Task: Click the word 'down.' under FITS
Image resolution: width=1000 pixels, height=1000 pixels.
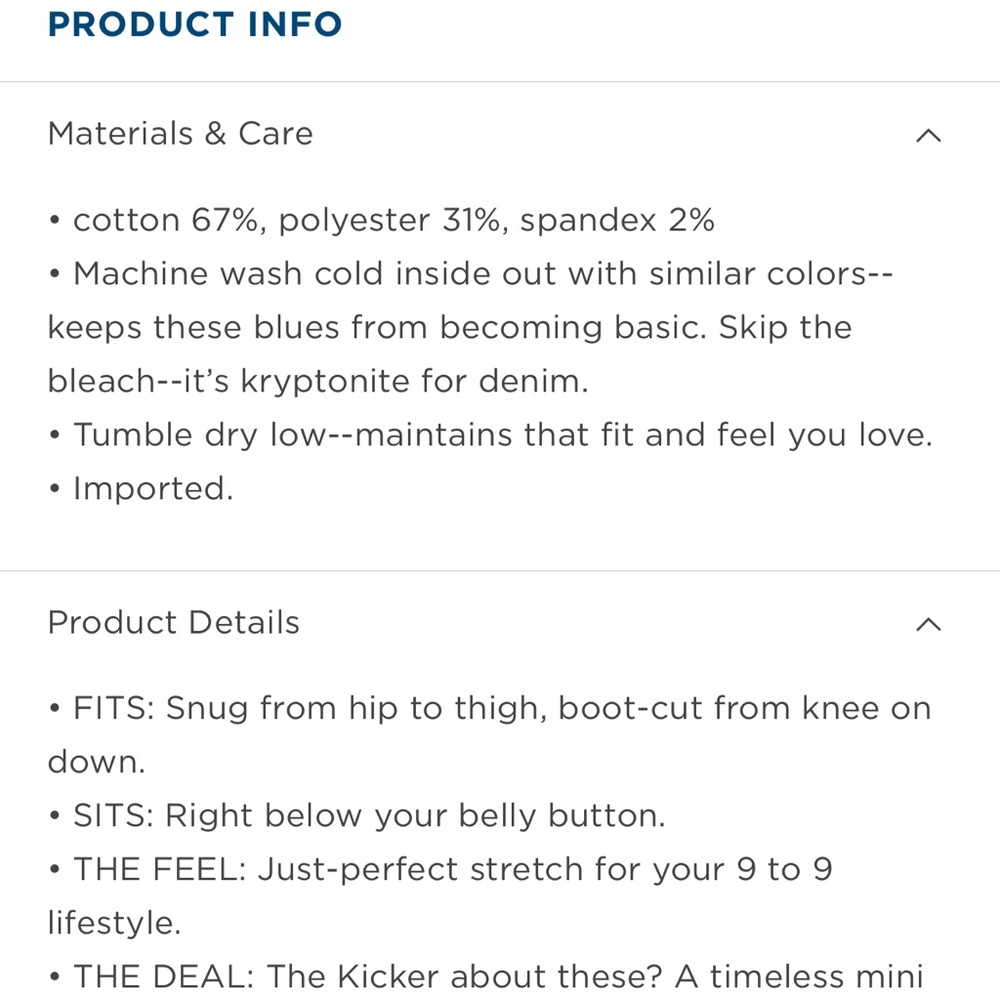Action: tap(96, 763)
